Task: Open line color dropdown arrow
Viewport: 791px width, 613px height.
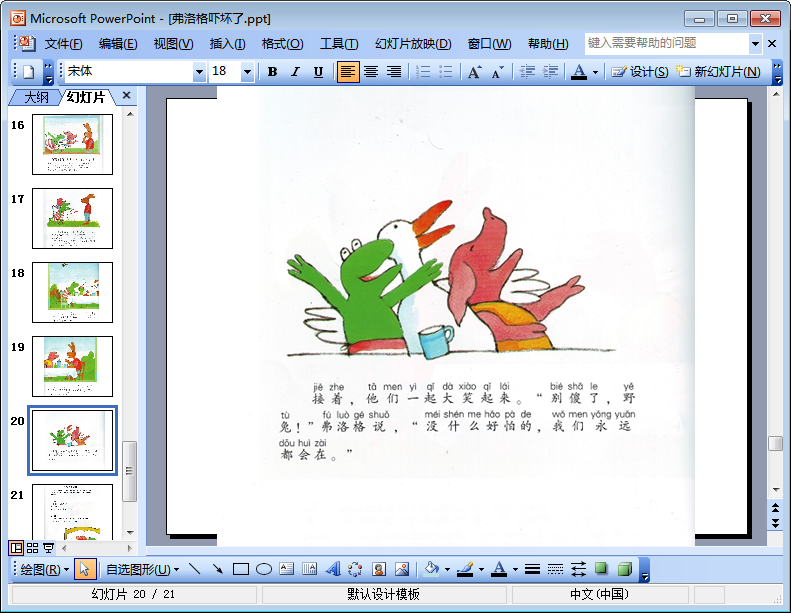Action: [x=481, y=570]
